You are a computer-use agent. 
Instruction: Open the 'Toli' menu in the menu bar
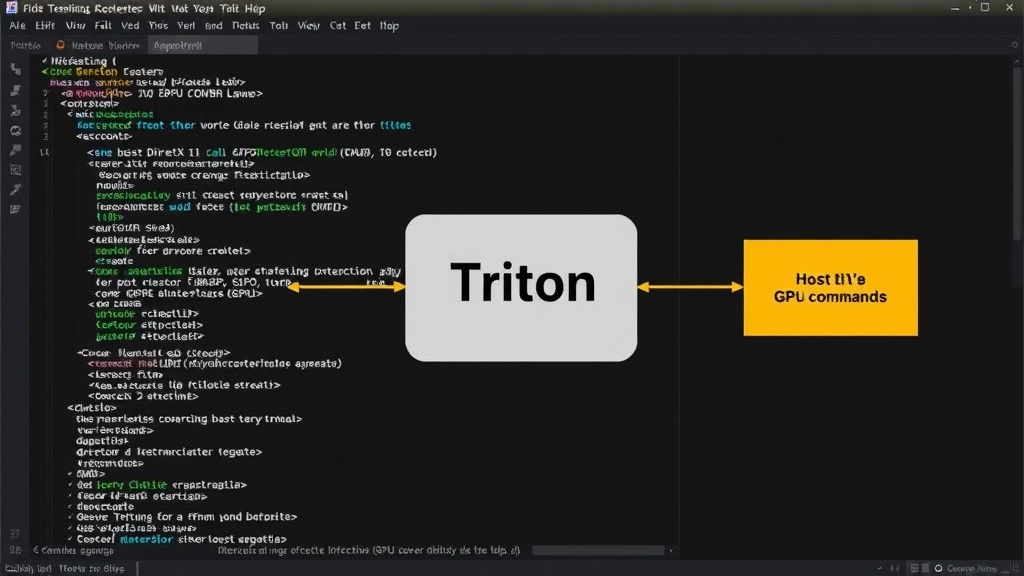tap(279, 25)
